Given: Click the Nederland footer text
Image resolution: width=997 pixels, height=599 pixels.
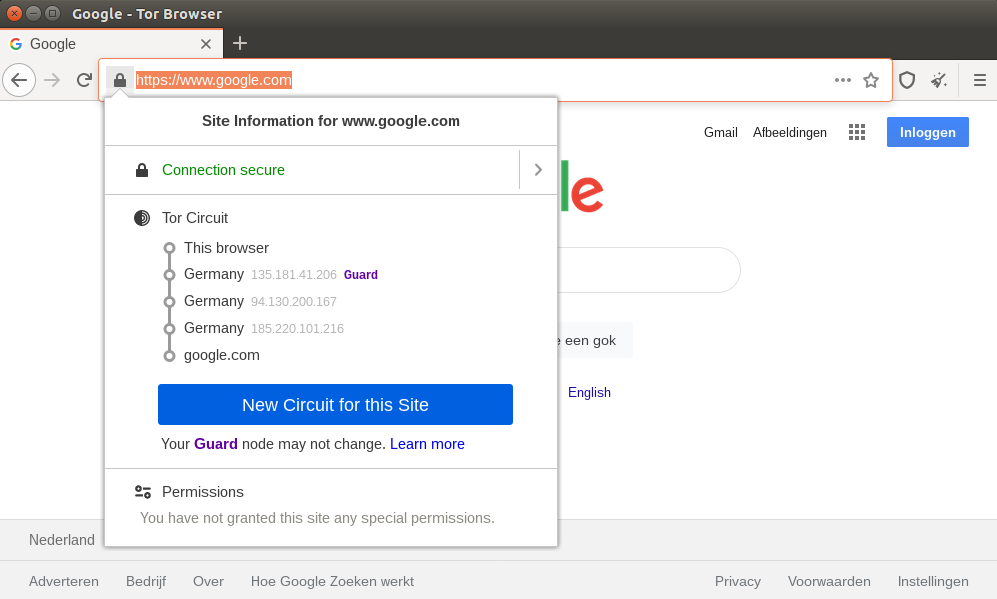Looking at the screenshot, I should [62, 540].
